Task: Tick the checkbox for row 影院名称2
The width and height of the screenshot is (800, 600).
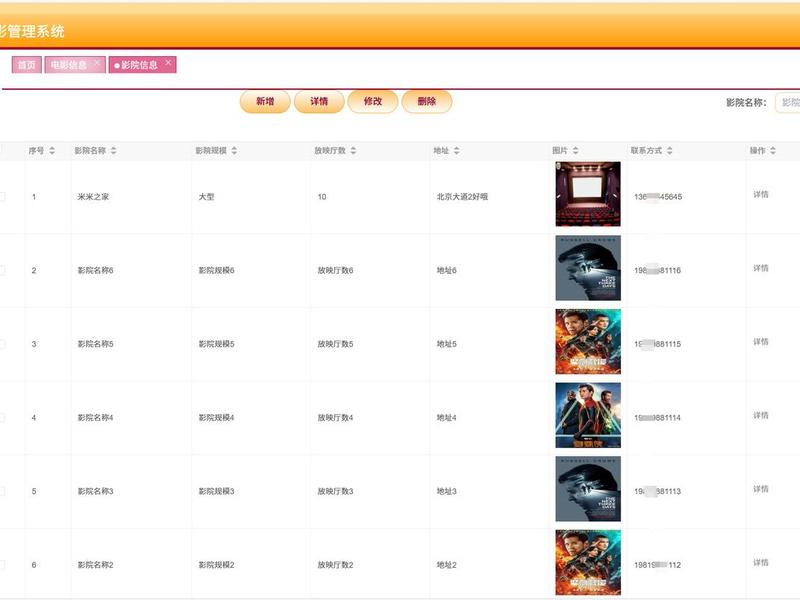Action: (2, 565)
